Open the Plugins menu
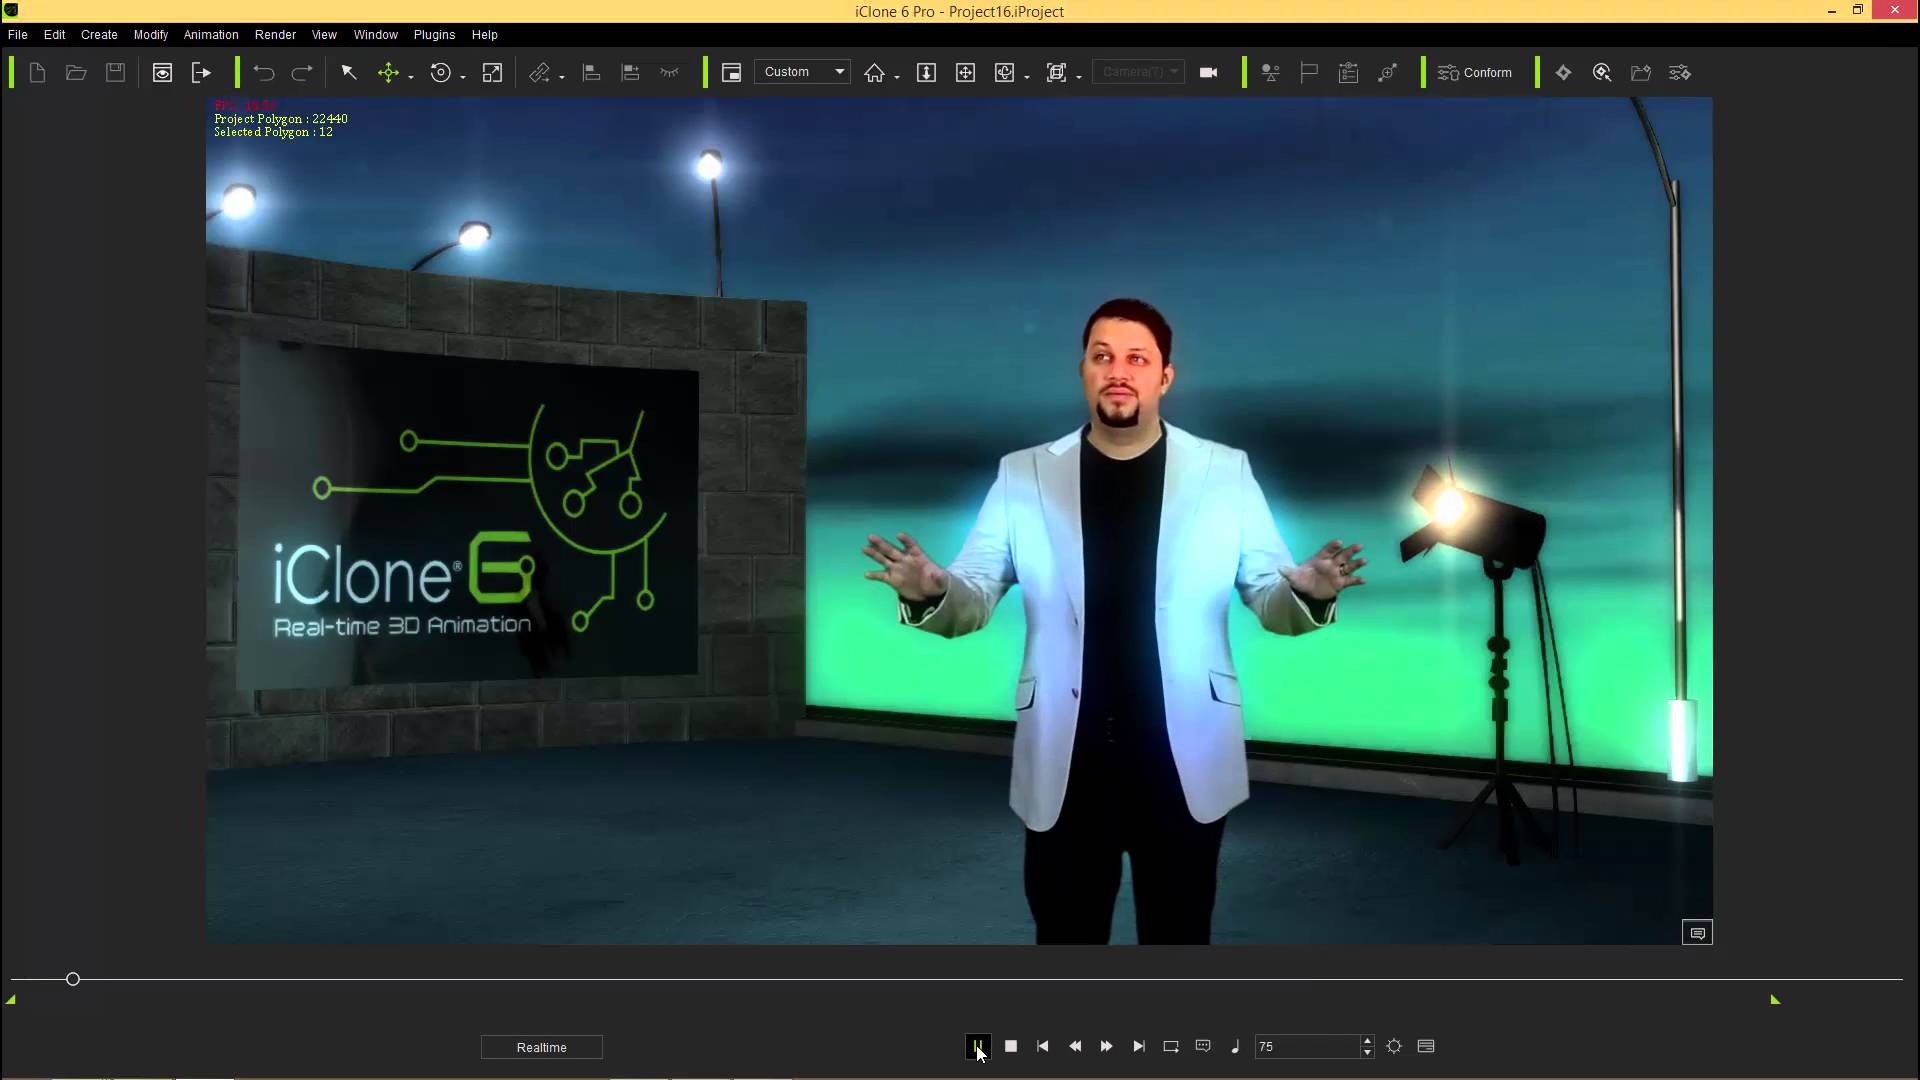1920x1080 pixels. [434, 35]
